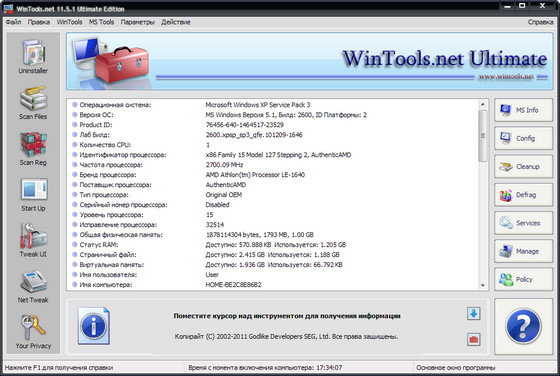Click the large blue question mark help icon

pos(523,326)
